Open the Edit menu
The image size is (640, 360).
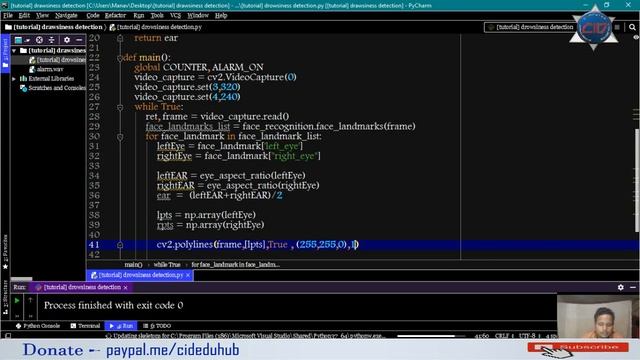(x=24, y=16)
